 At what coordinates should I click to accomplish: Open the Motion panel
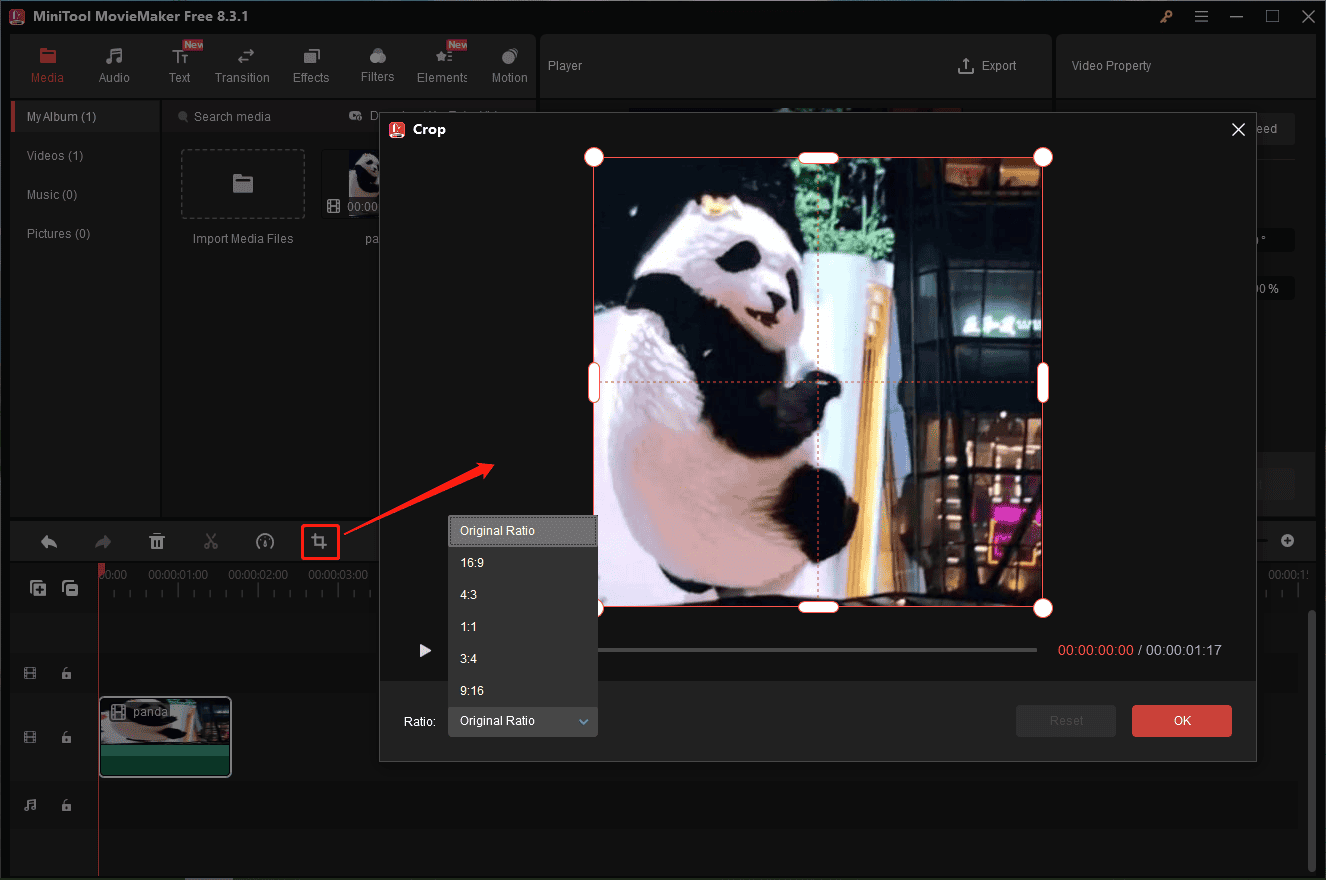click(509, 63)
